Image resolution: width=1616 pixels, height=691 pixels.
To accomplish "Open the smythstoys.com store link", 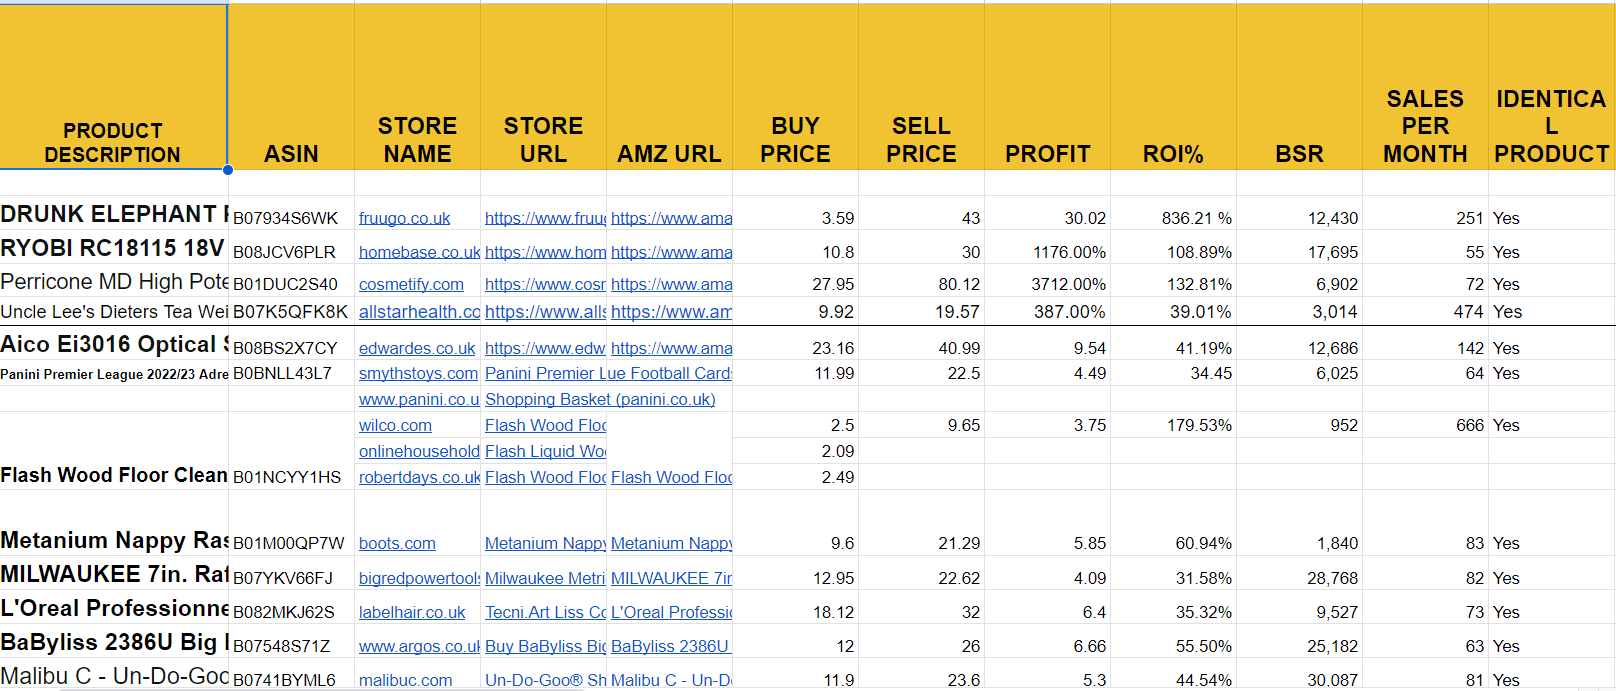I will [x=418, y=373].
